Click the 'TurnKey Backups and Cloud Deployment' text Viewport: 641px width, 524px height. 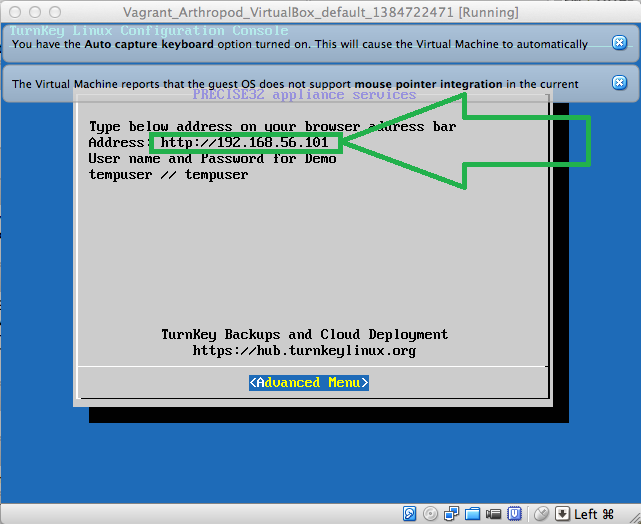(305, 334)
